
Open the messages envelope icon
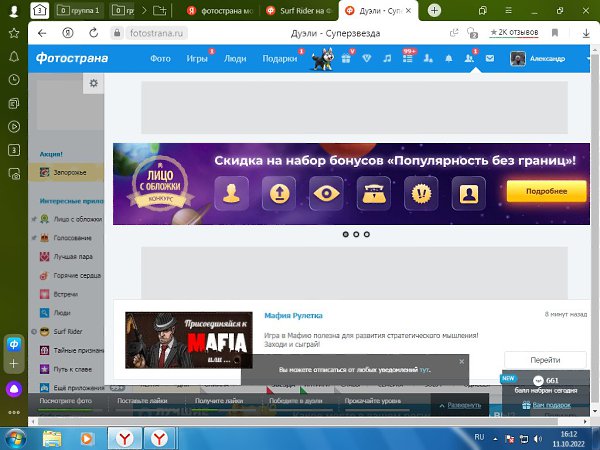click(489, 59)
